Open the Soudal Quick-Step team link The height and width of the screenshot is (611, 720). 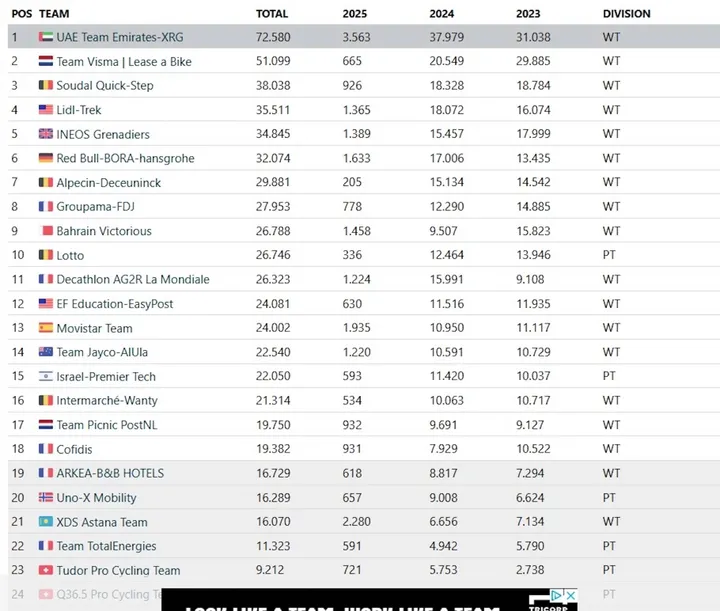(105, 85)
